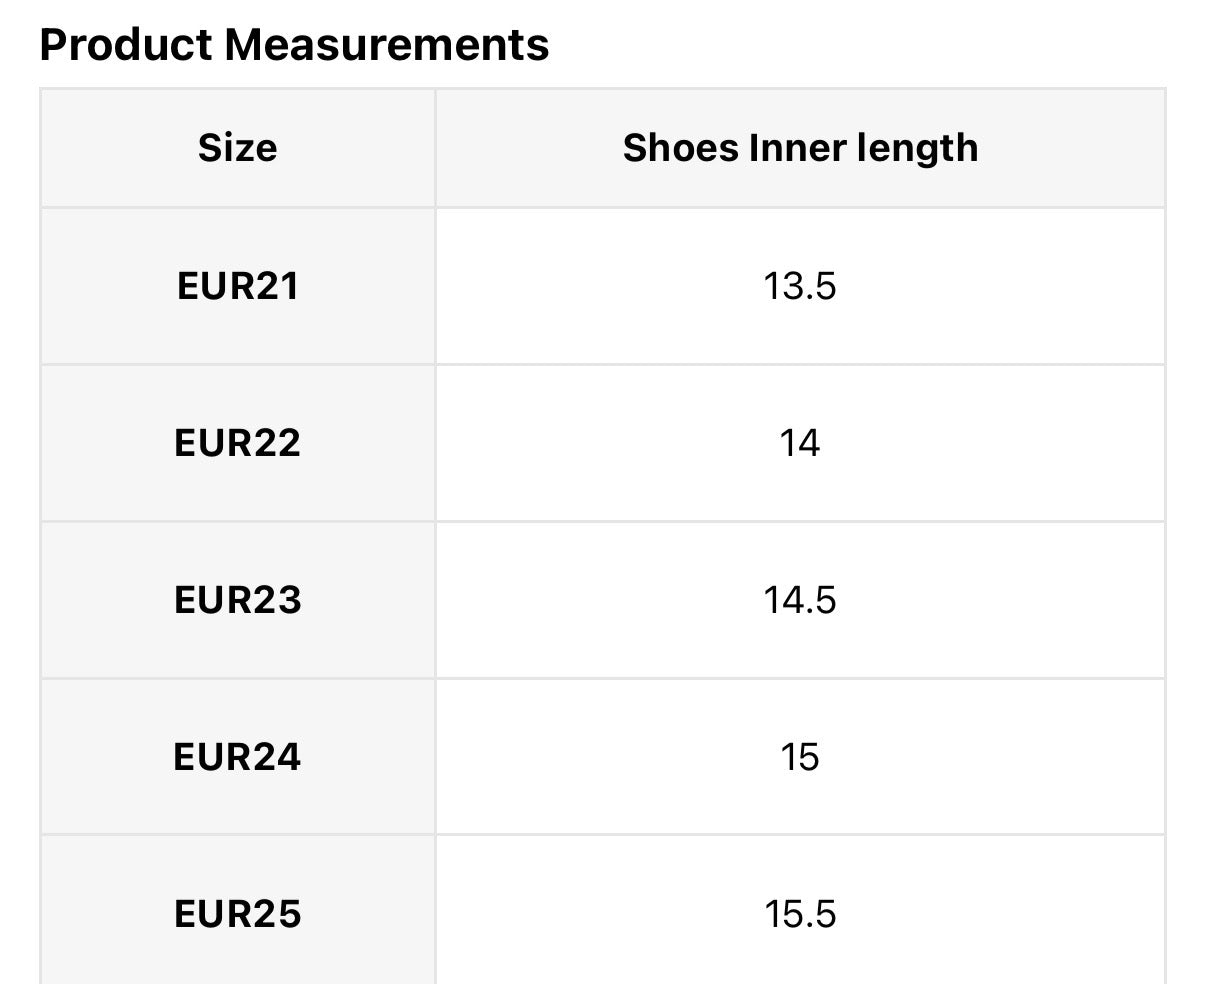
Task: Select the inner length value 15
Action: pos(799,757)
